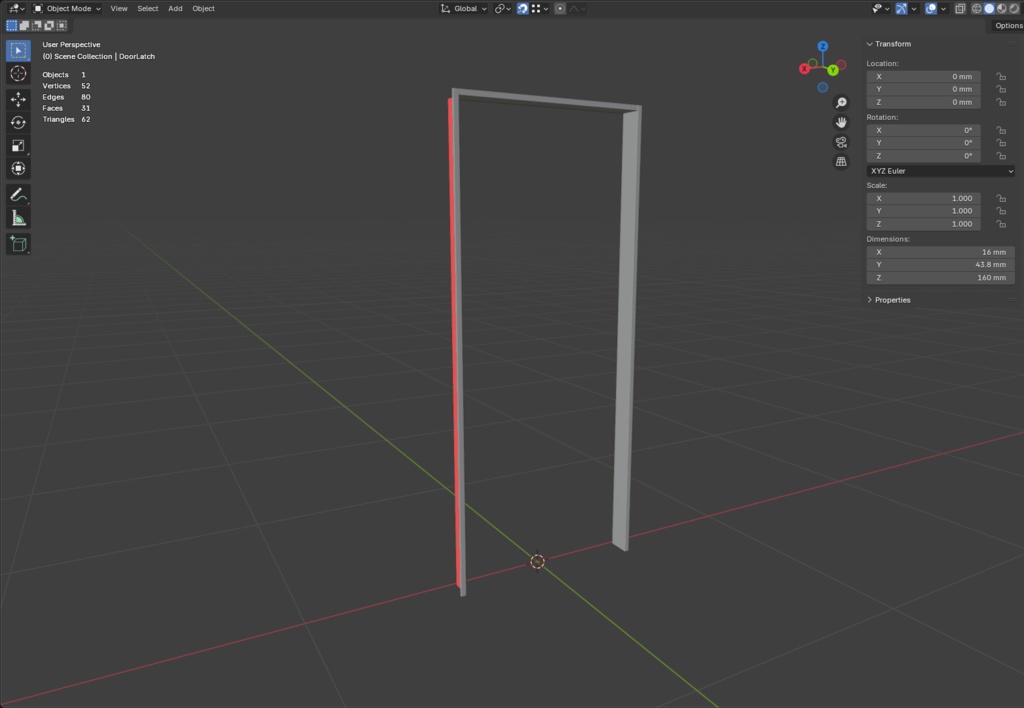
Task: Switch to Solid viewport shading
Action: coord(989,8)
